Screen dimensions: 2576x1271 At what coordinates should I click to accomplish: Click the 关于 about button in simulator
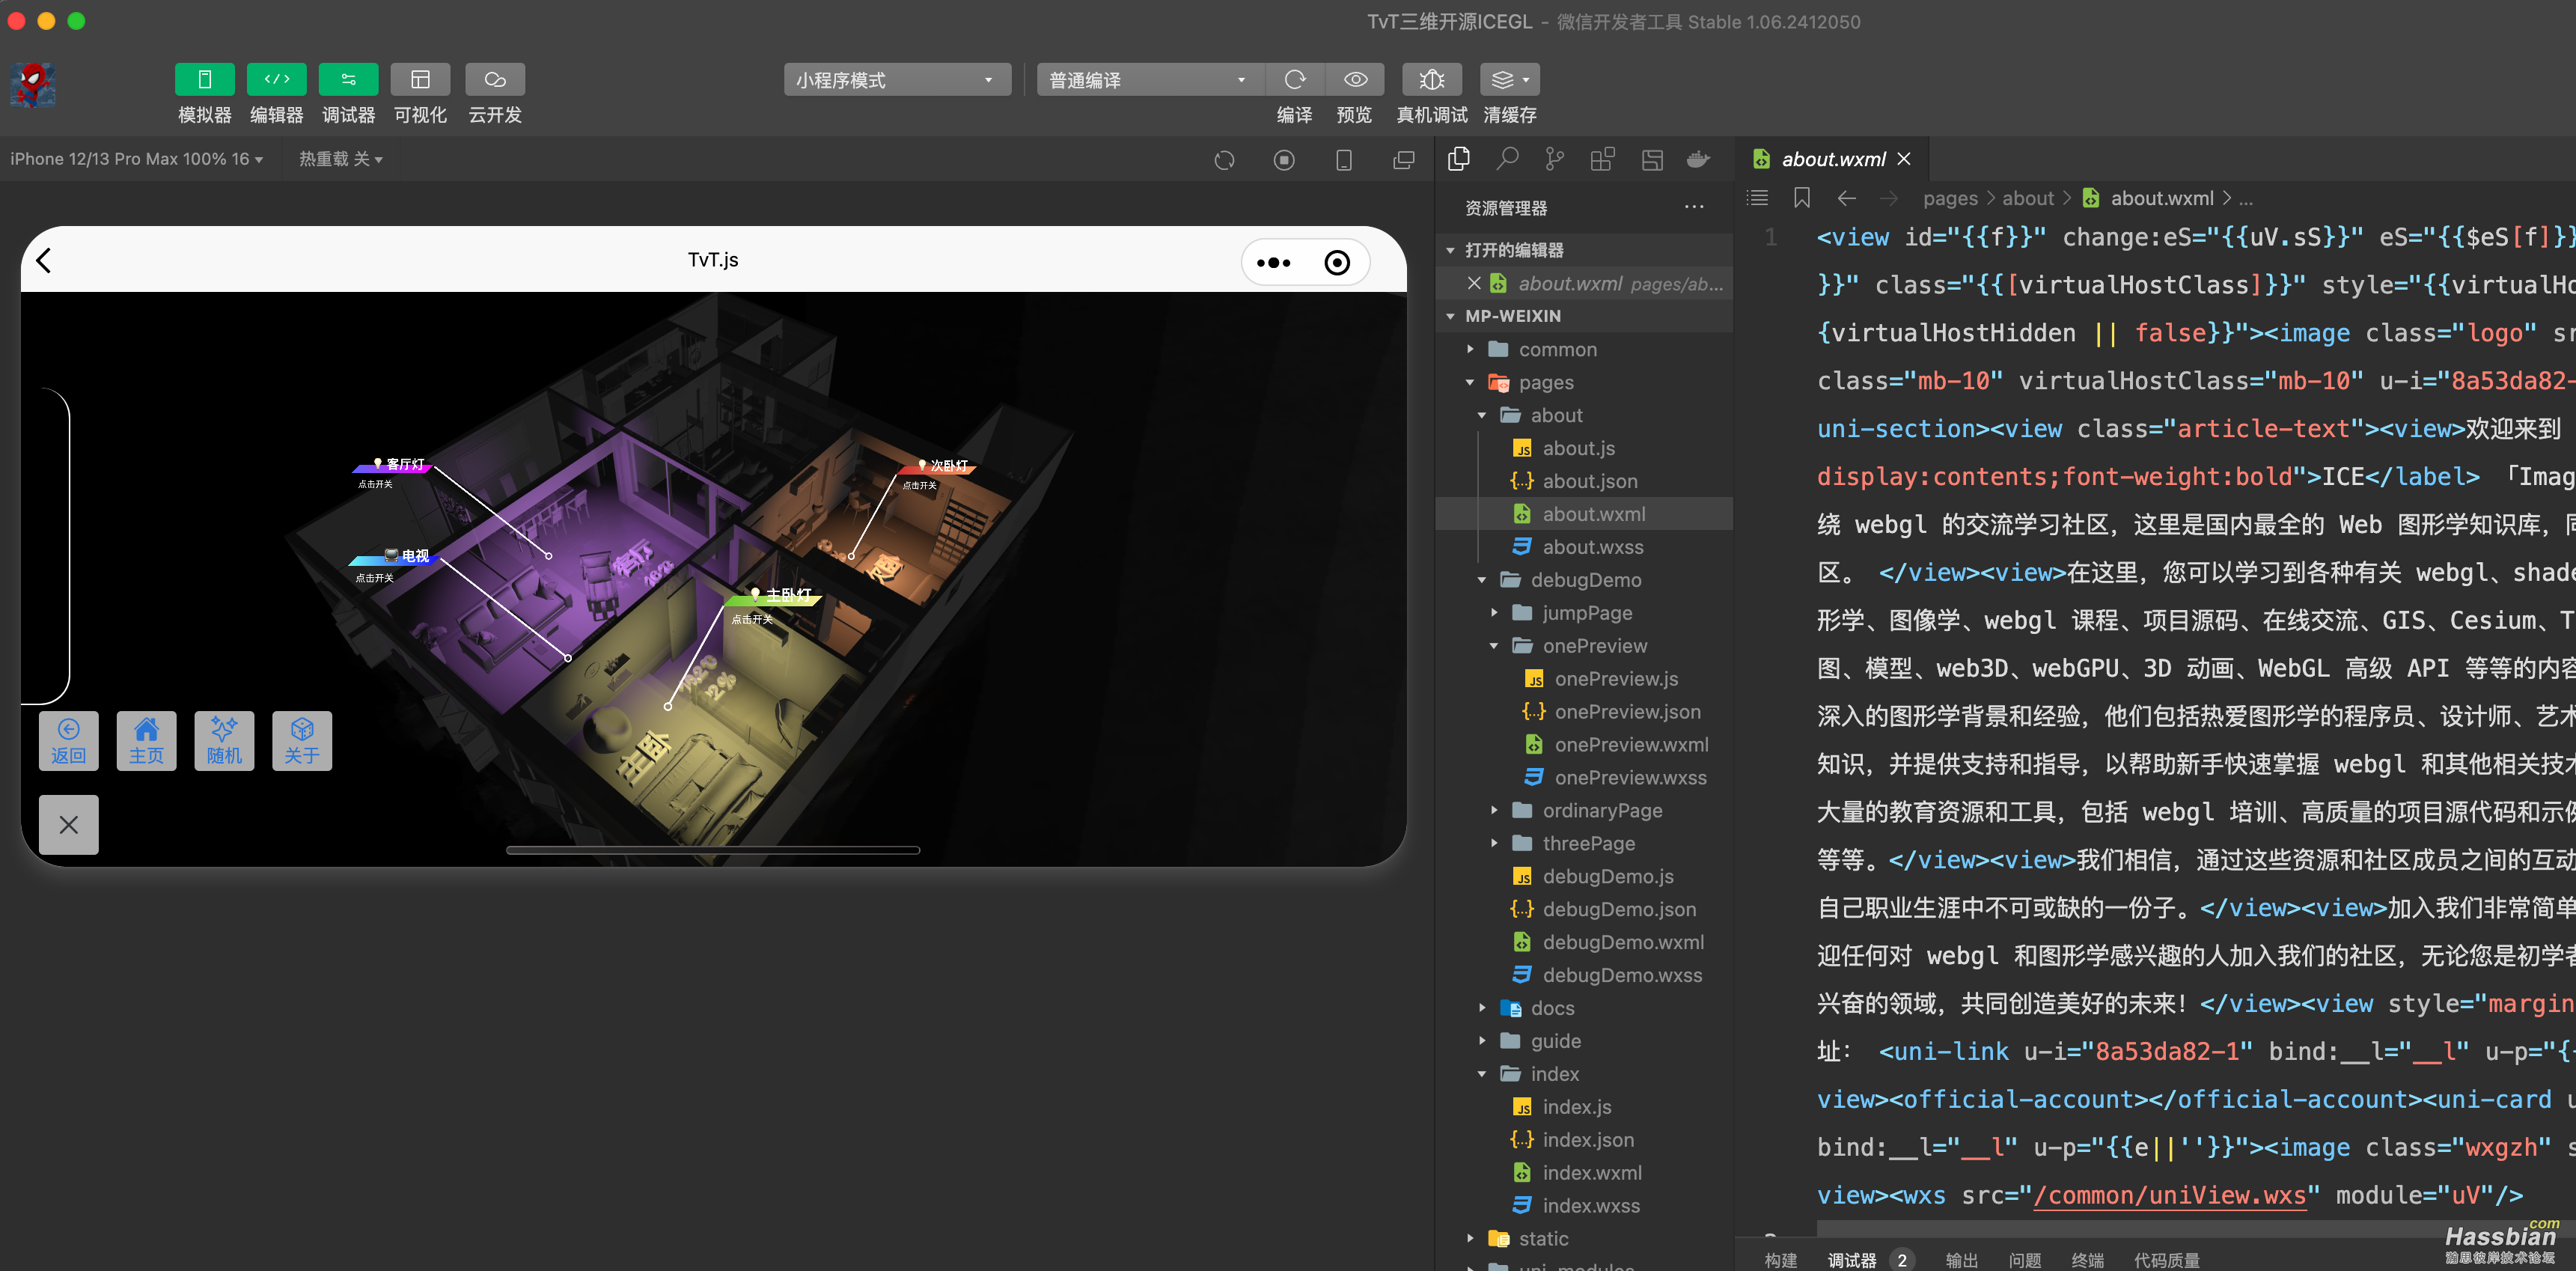pos(302,741)
